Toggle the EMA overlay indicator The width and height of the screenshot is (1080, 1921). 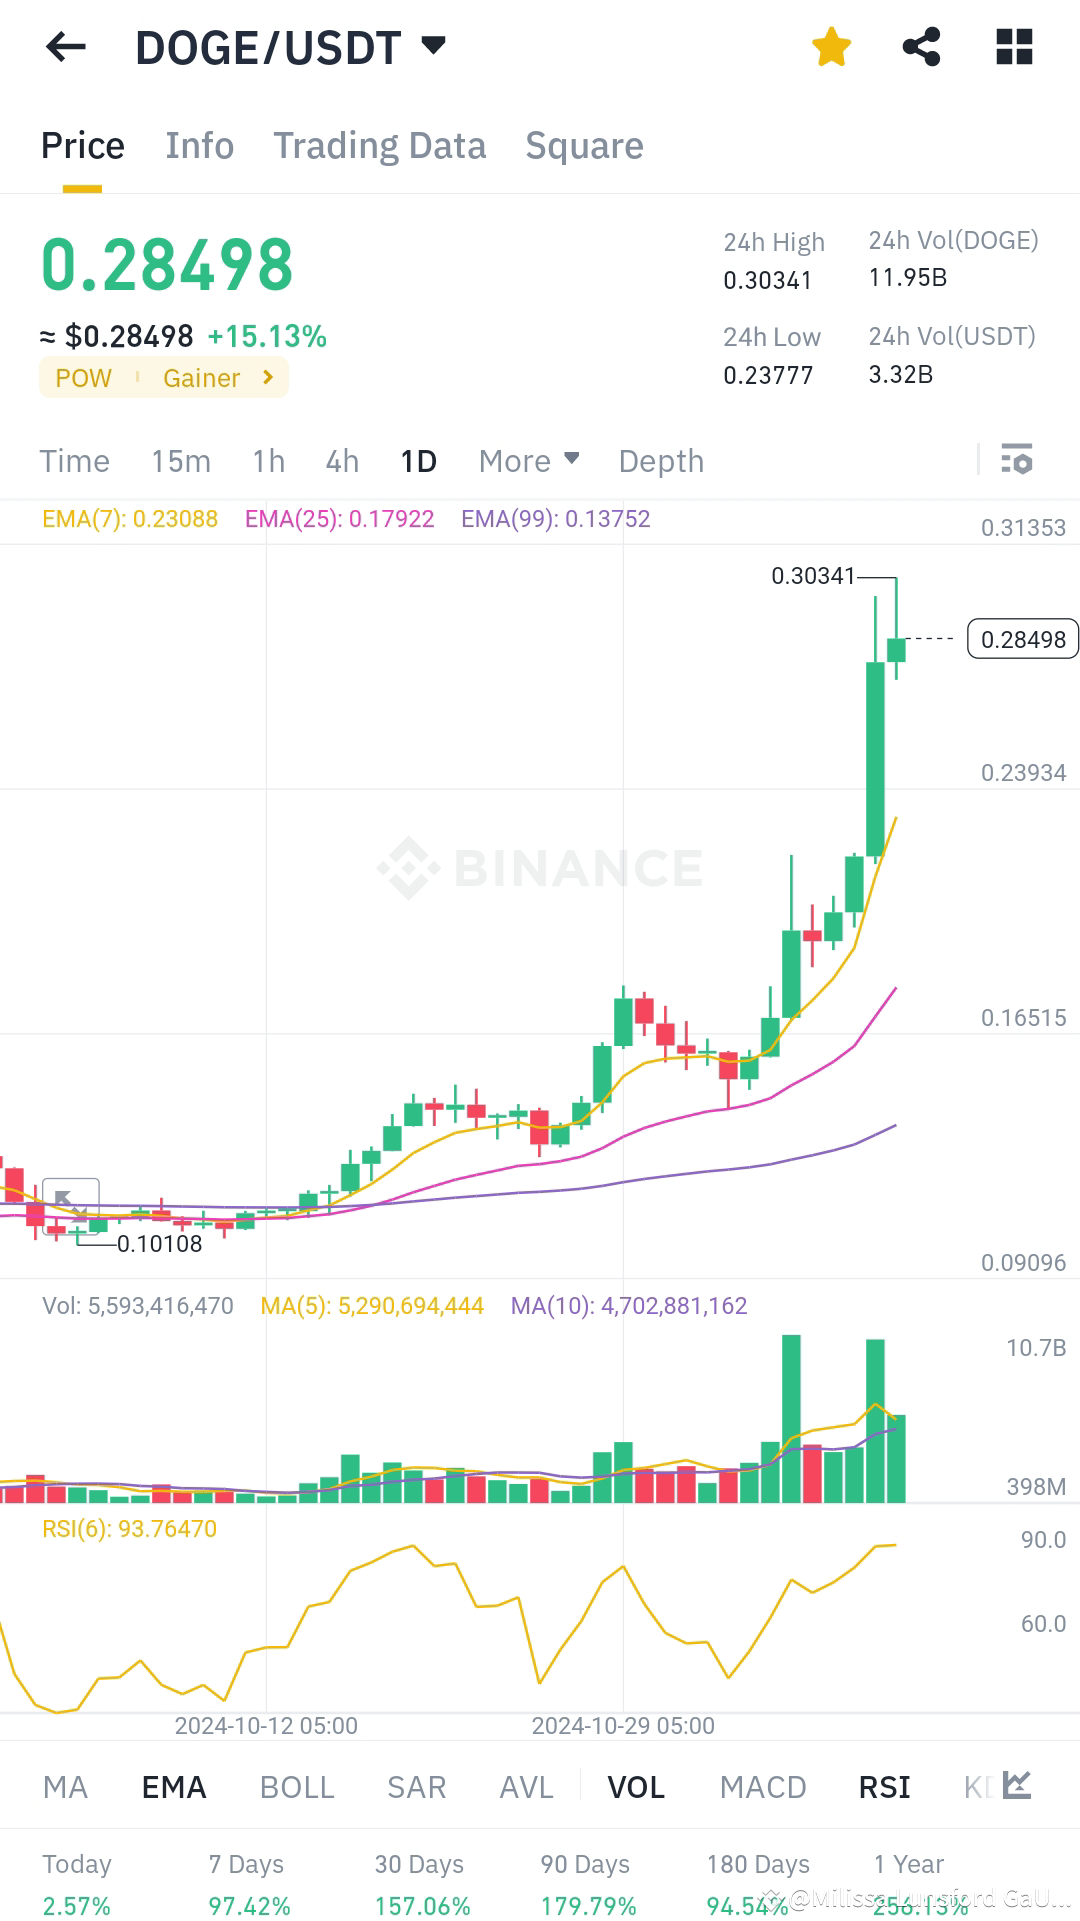[x=173, y=1787]
